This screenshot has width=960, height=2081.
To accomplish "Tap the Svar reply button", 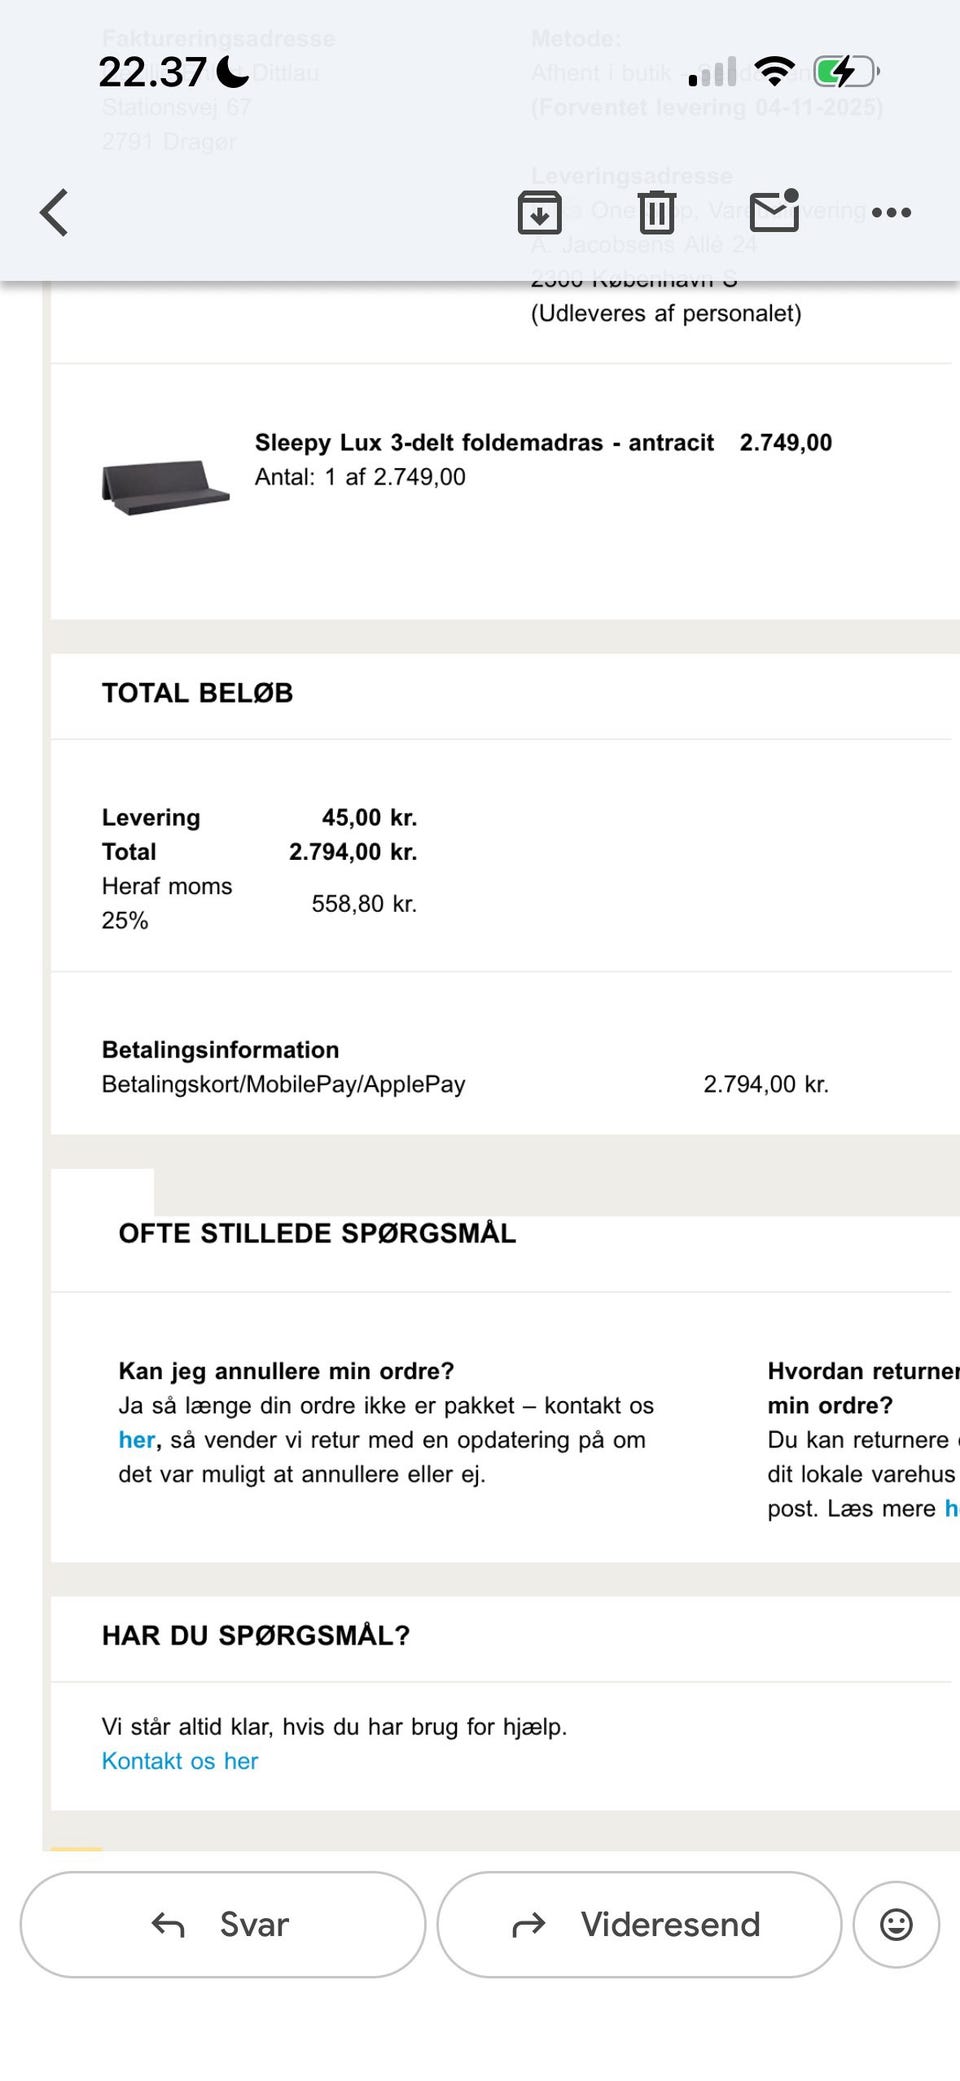I will point(222,1924).
